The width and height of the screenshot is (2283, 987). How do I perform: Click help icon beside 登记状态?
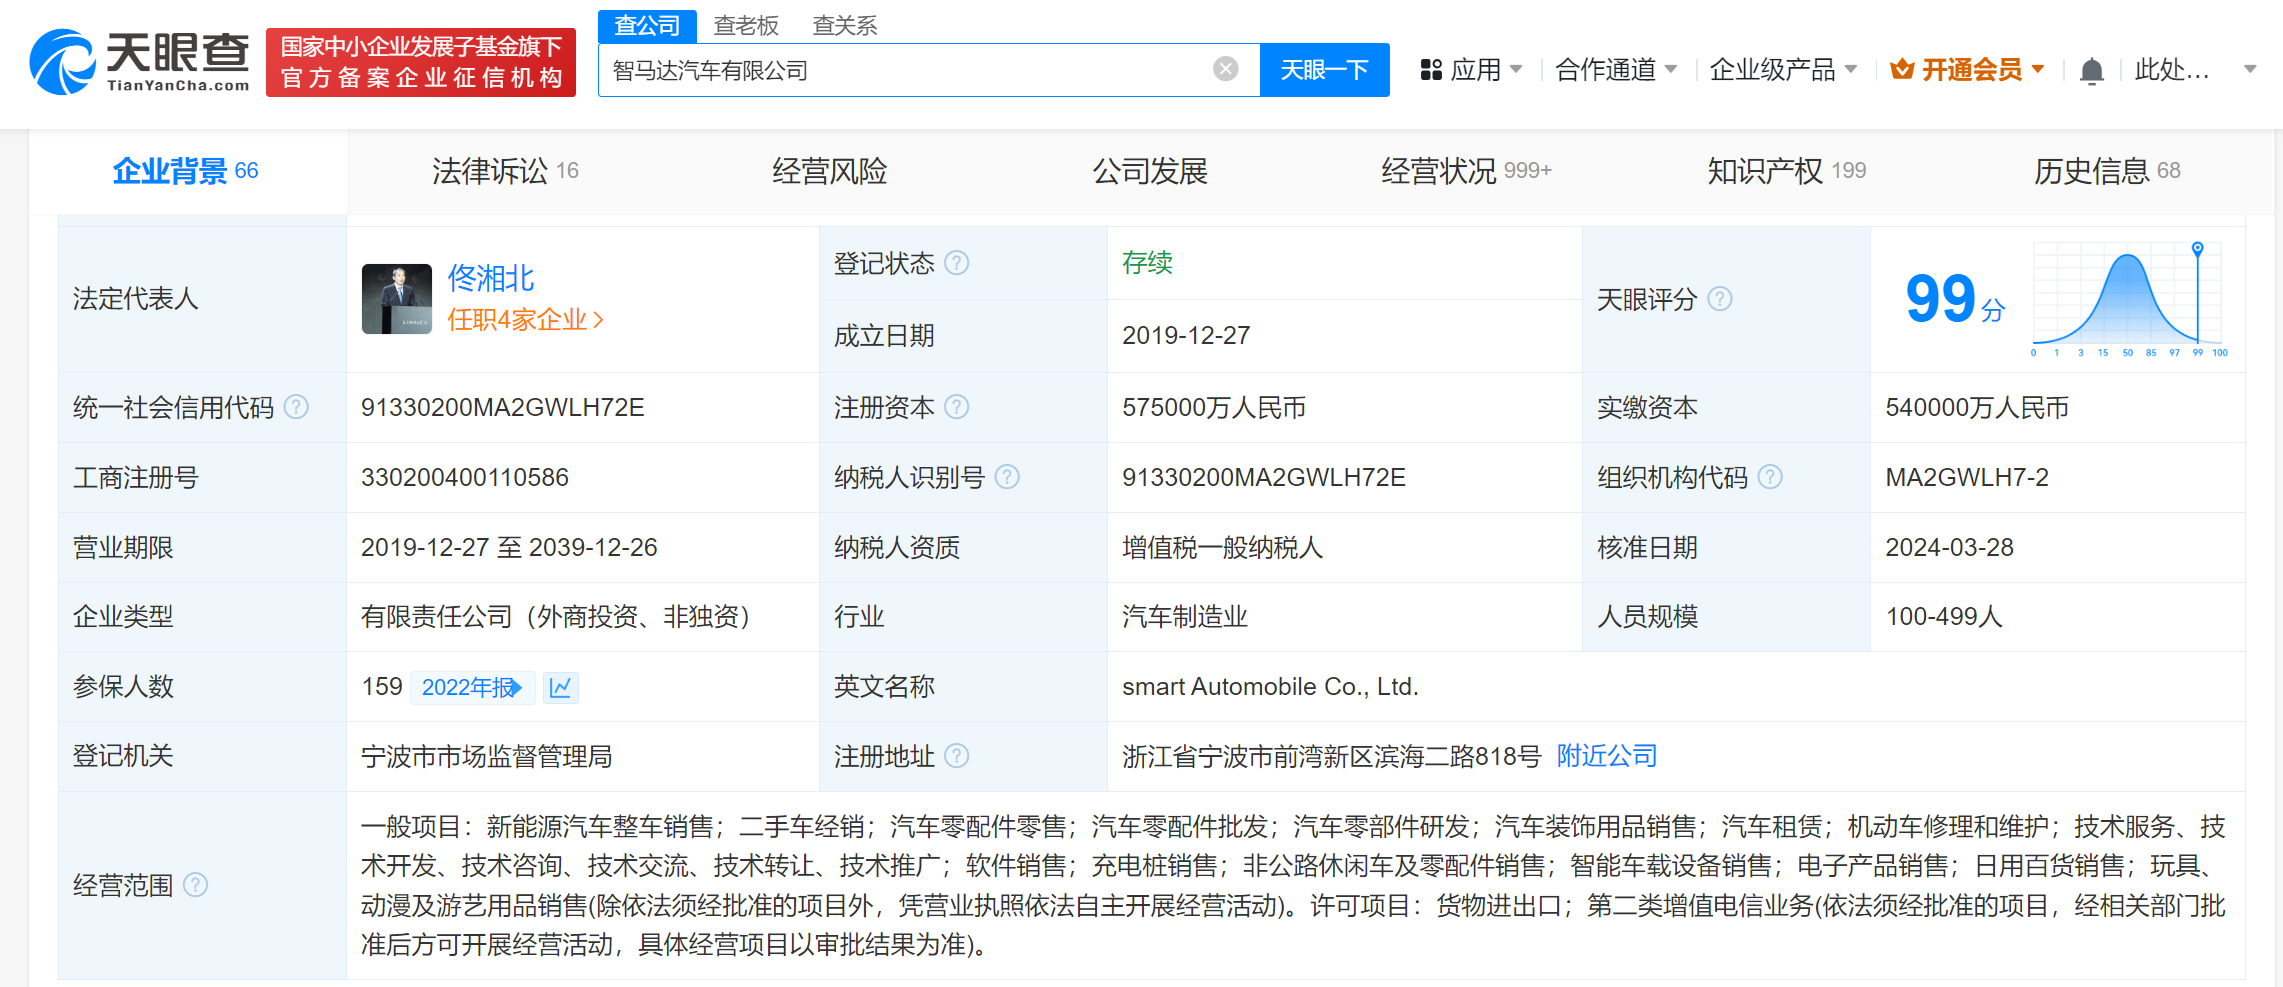click(957, 263)
